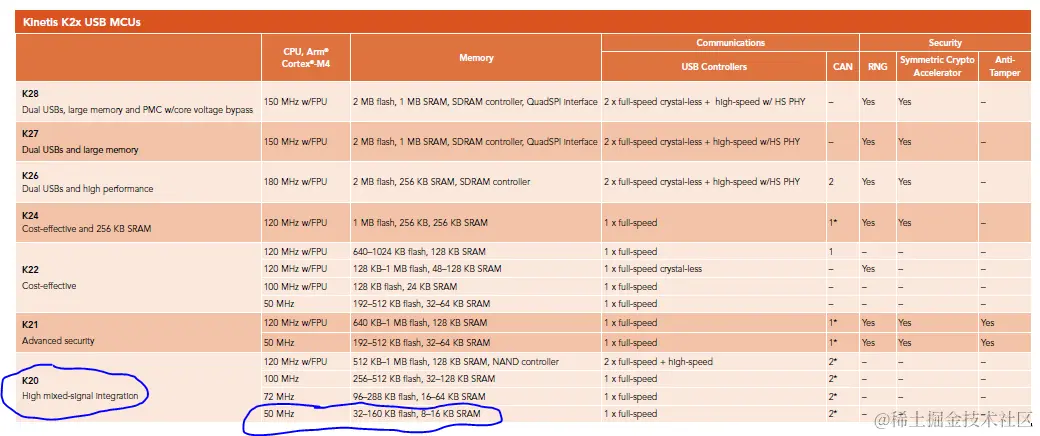Click '96–288 KB flash, 16–64 KB SRAM'
Image resolution: width=1040 pixels, height=436 pixels.
click(419, 396)
